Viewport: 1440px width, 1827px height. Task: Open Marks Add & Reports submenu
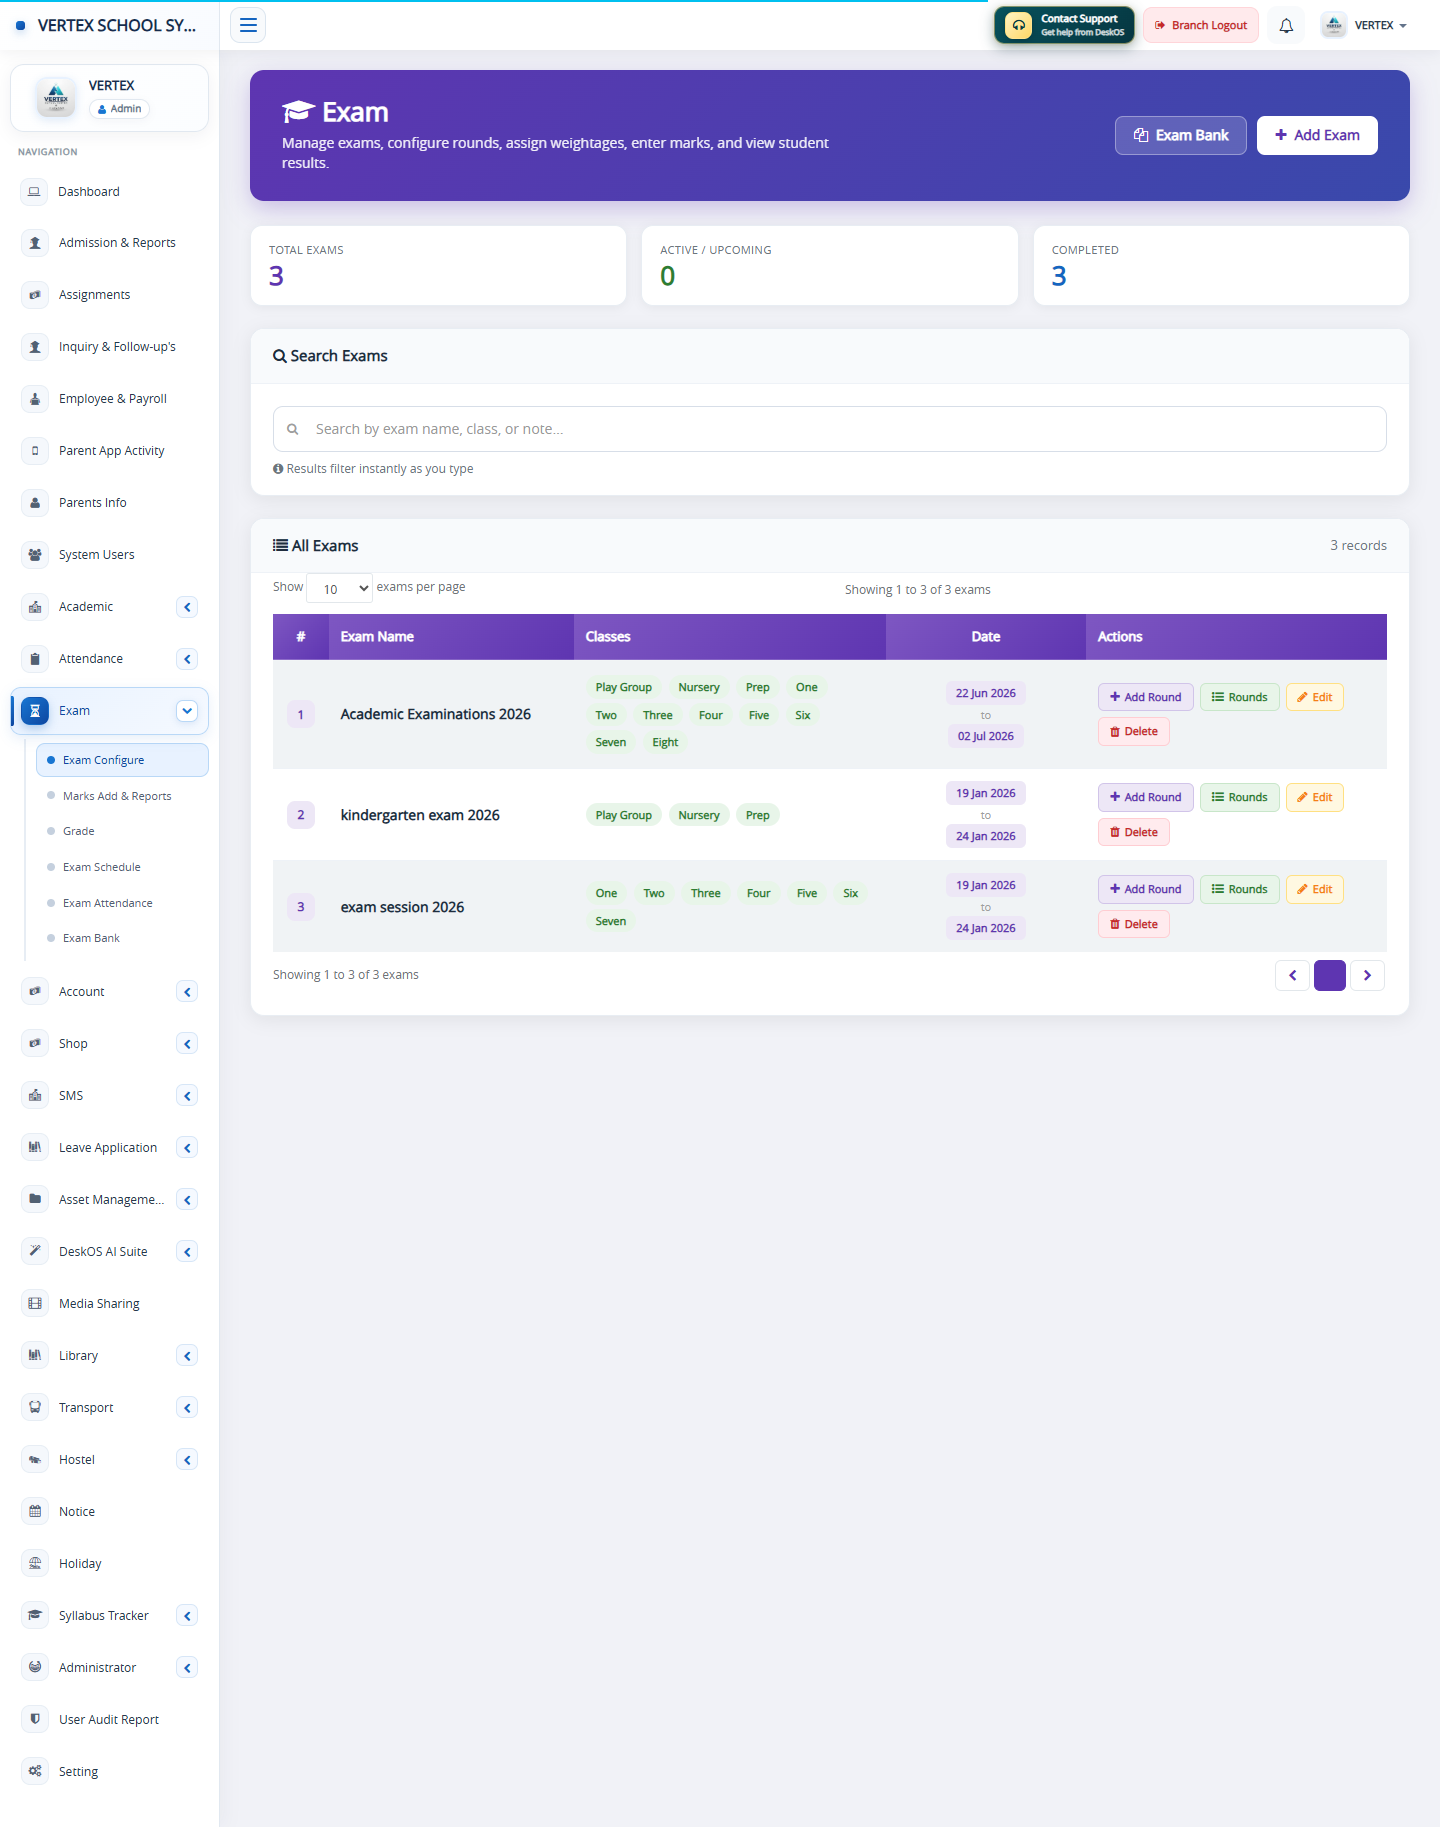(117, 796)
